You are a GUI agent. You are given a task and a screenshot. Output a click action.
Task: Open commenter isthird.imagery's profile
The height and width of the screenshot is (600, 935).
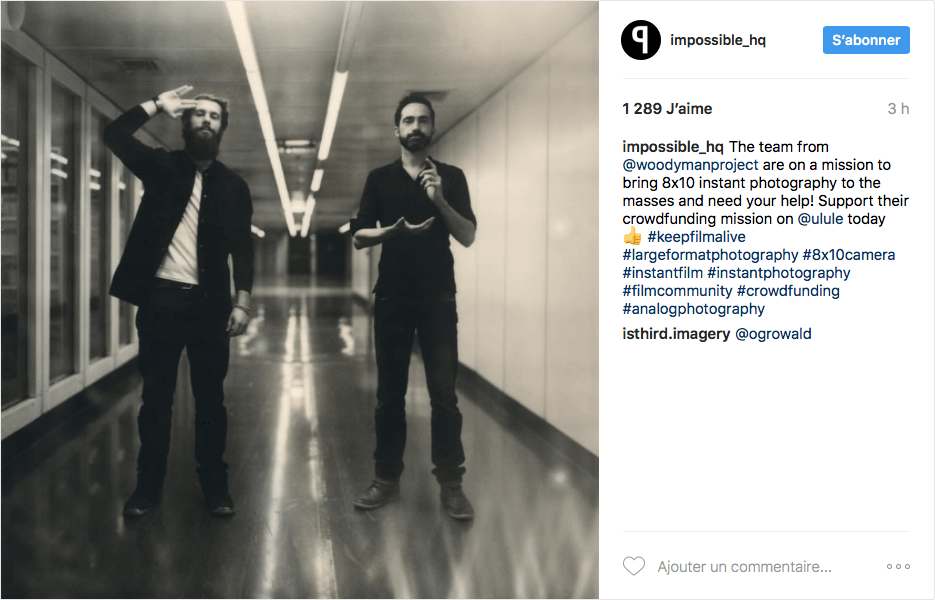point(676,334)
